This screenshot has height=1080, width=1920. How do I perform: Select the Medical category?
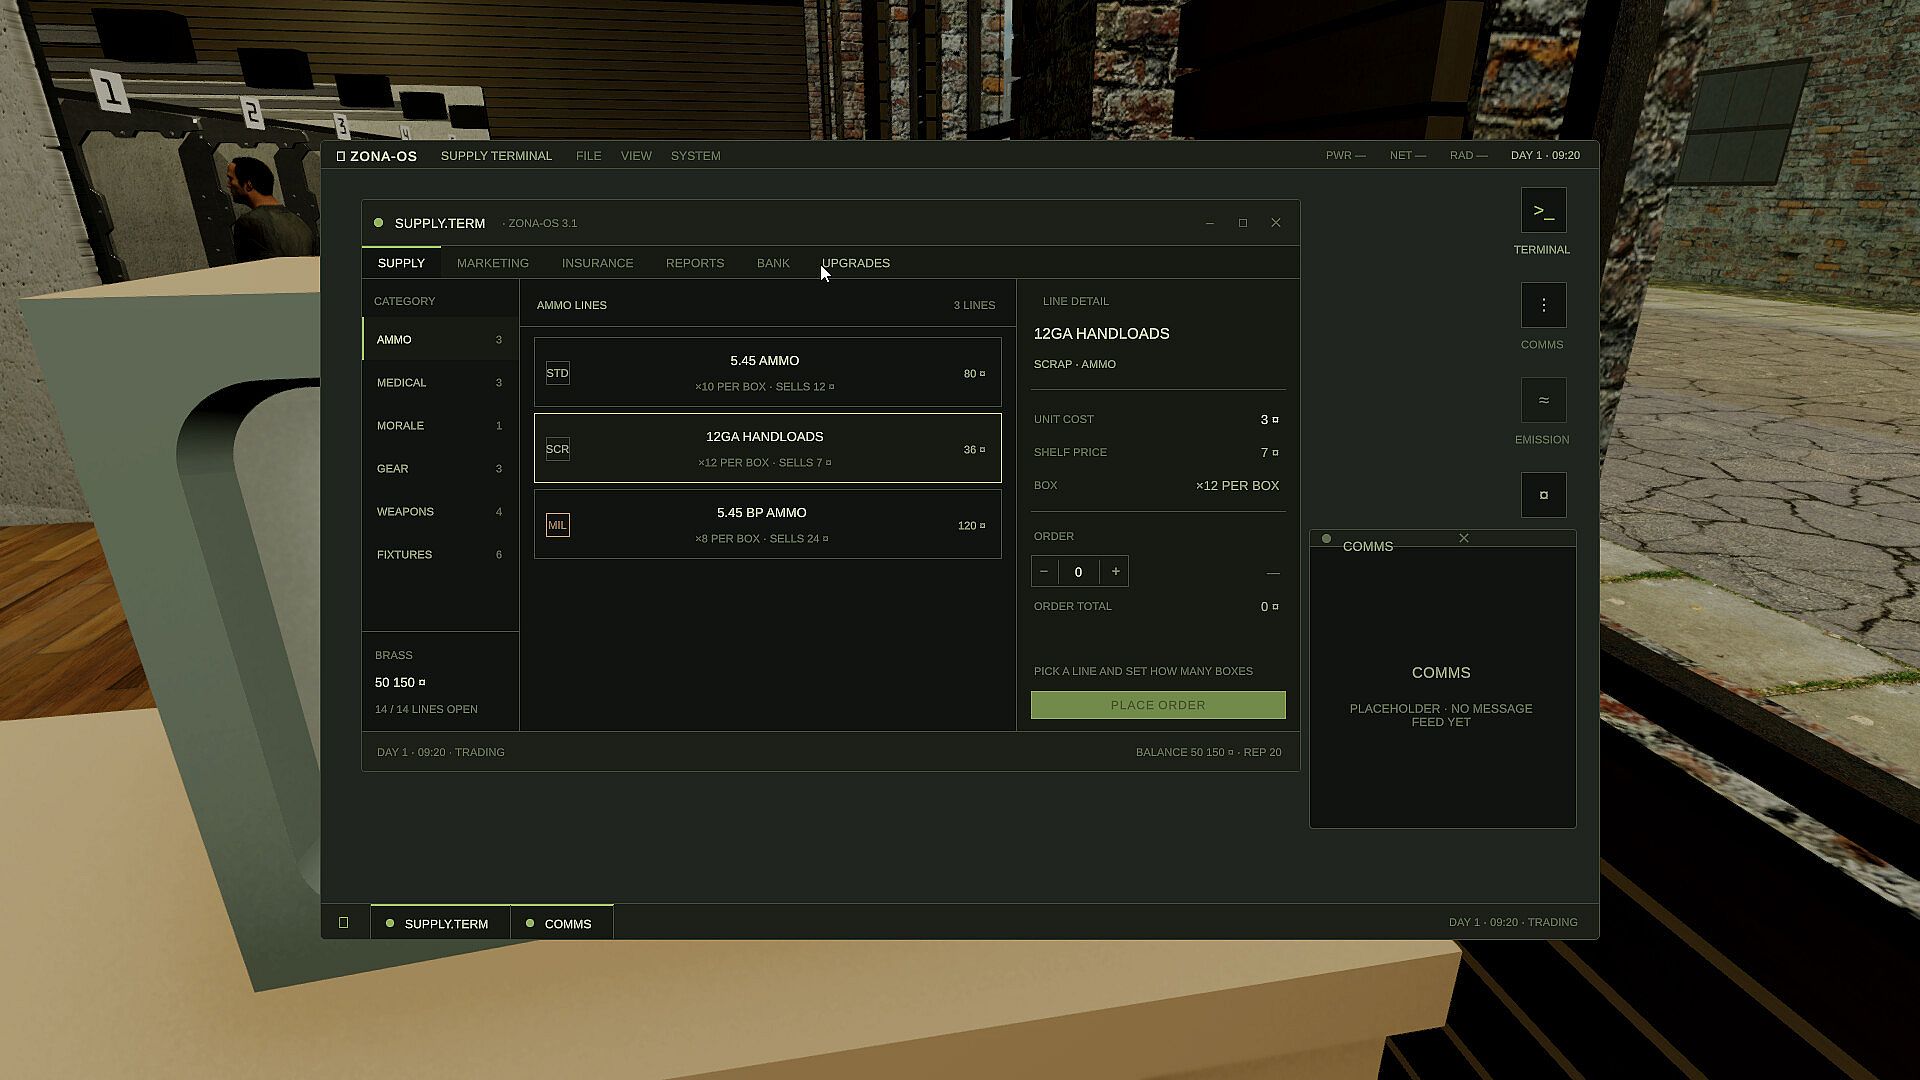[x=440, y=383]
